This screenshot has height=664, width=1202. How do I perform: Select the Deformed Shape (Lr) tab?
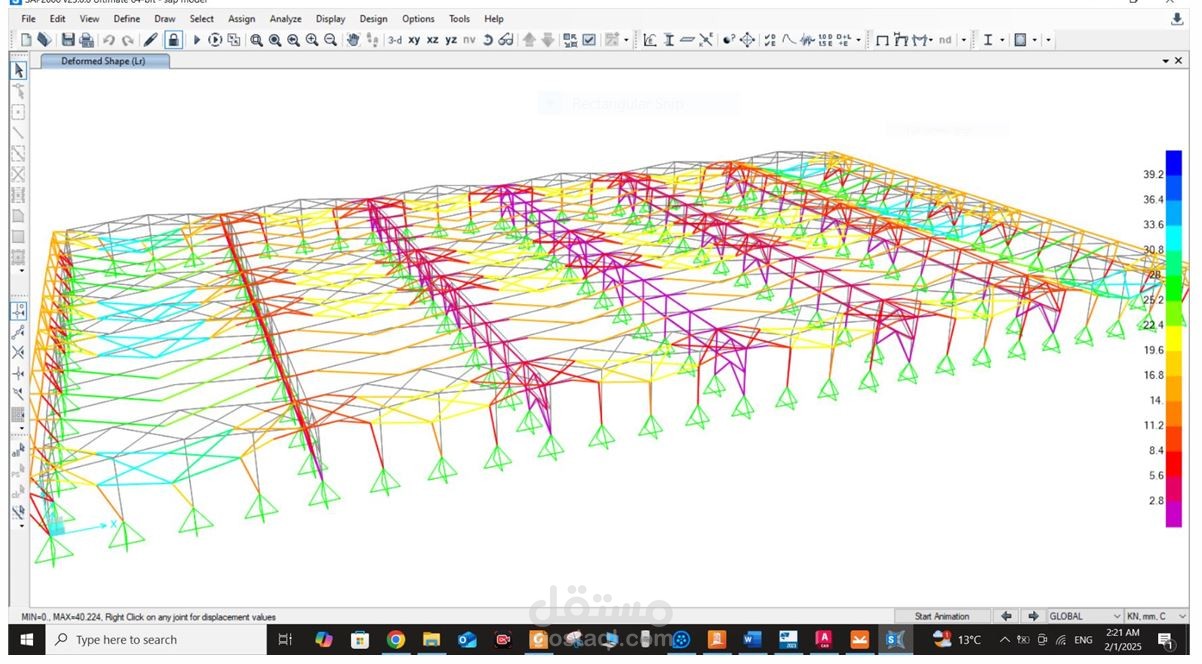point(104,61)
